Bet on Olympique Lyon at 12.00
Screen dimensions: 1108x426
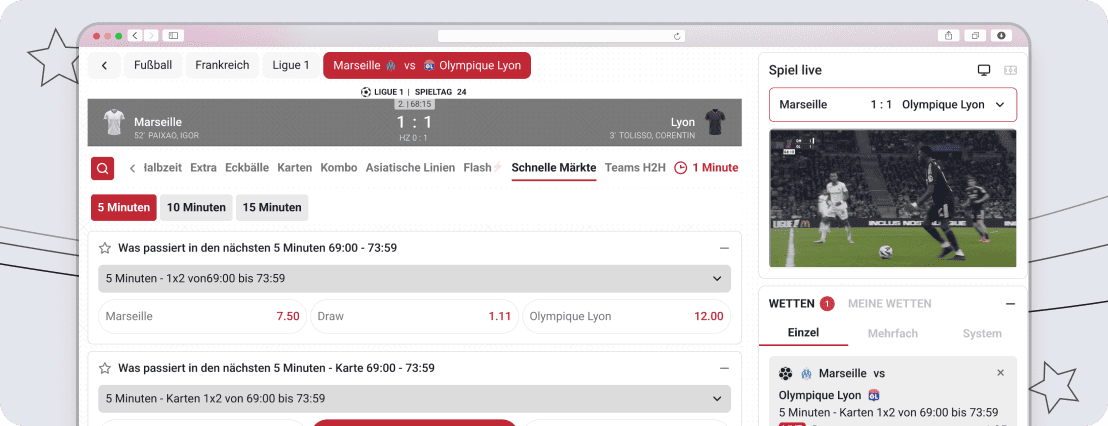pyautogui.click(x=626, y=316)
